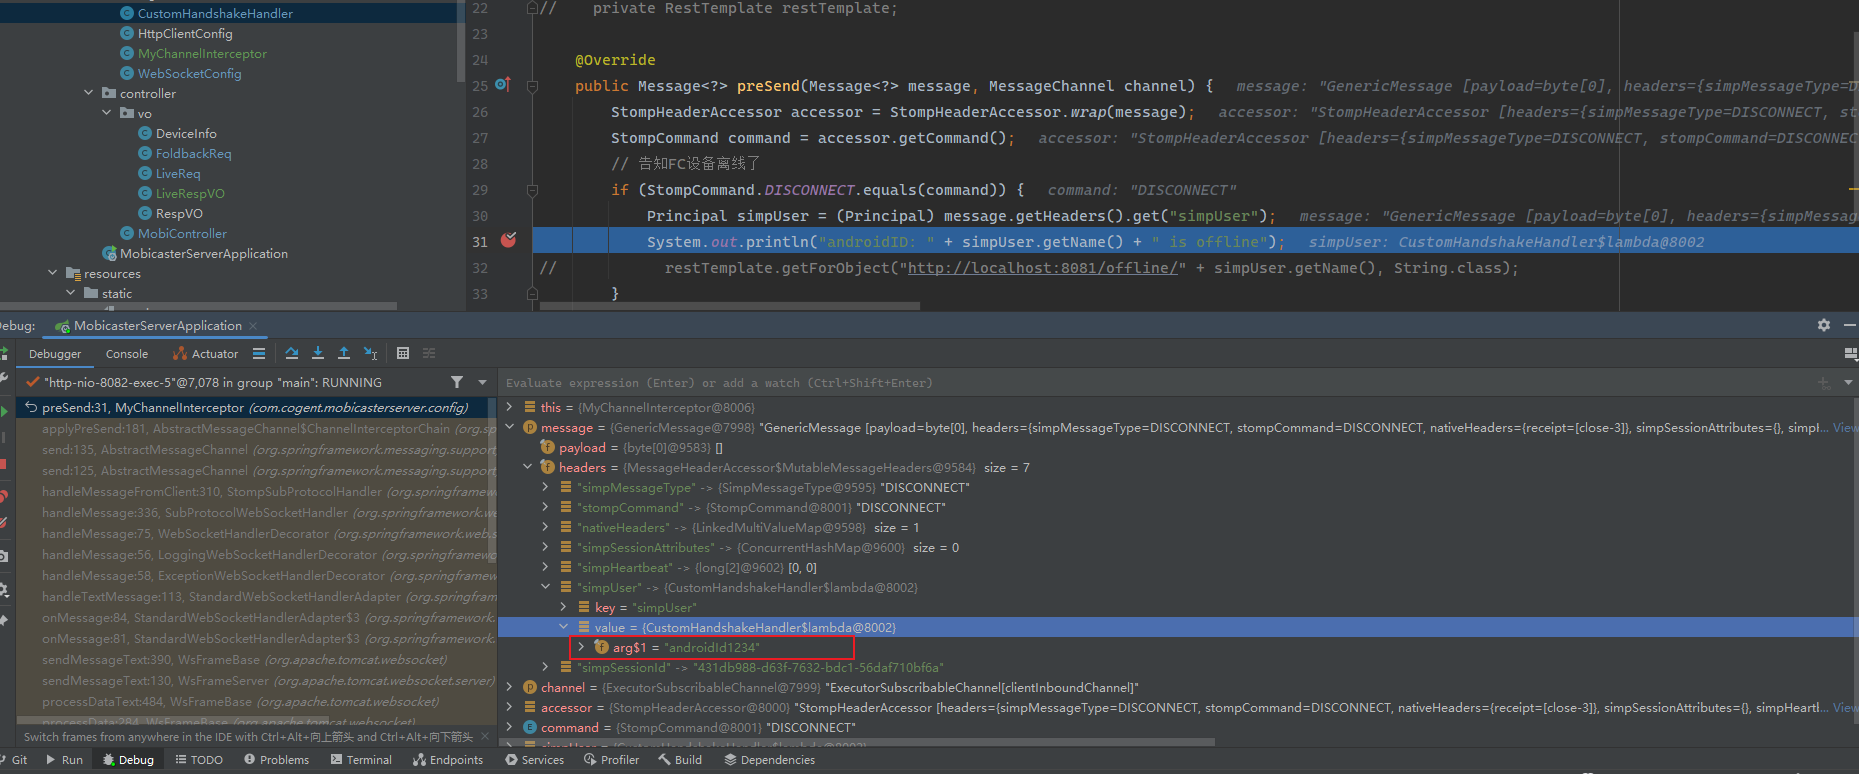Select WebSocketConfig in the project tree
The image size is (1859, 774).
pos(189,73)
